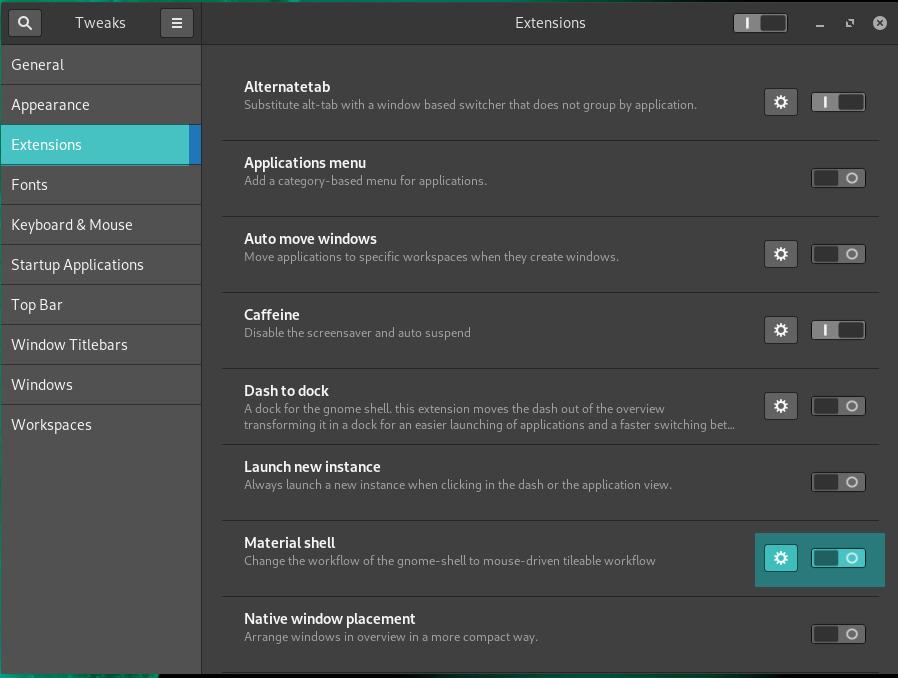
Task: Enable the Applications menu extension
Action: pos(838,178)
